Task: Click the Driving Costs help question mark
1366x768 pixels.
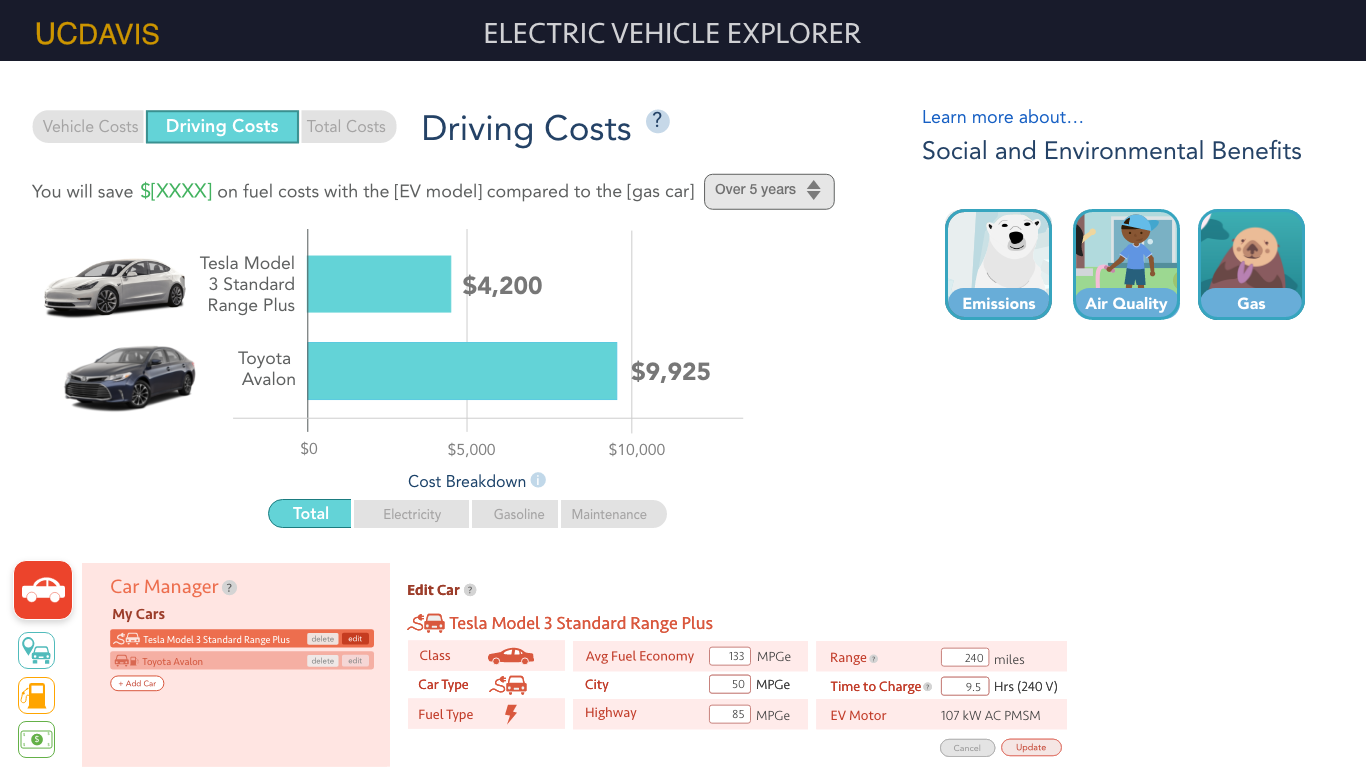Action: [x=657, y=121]
